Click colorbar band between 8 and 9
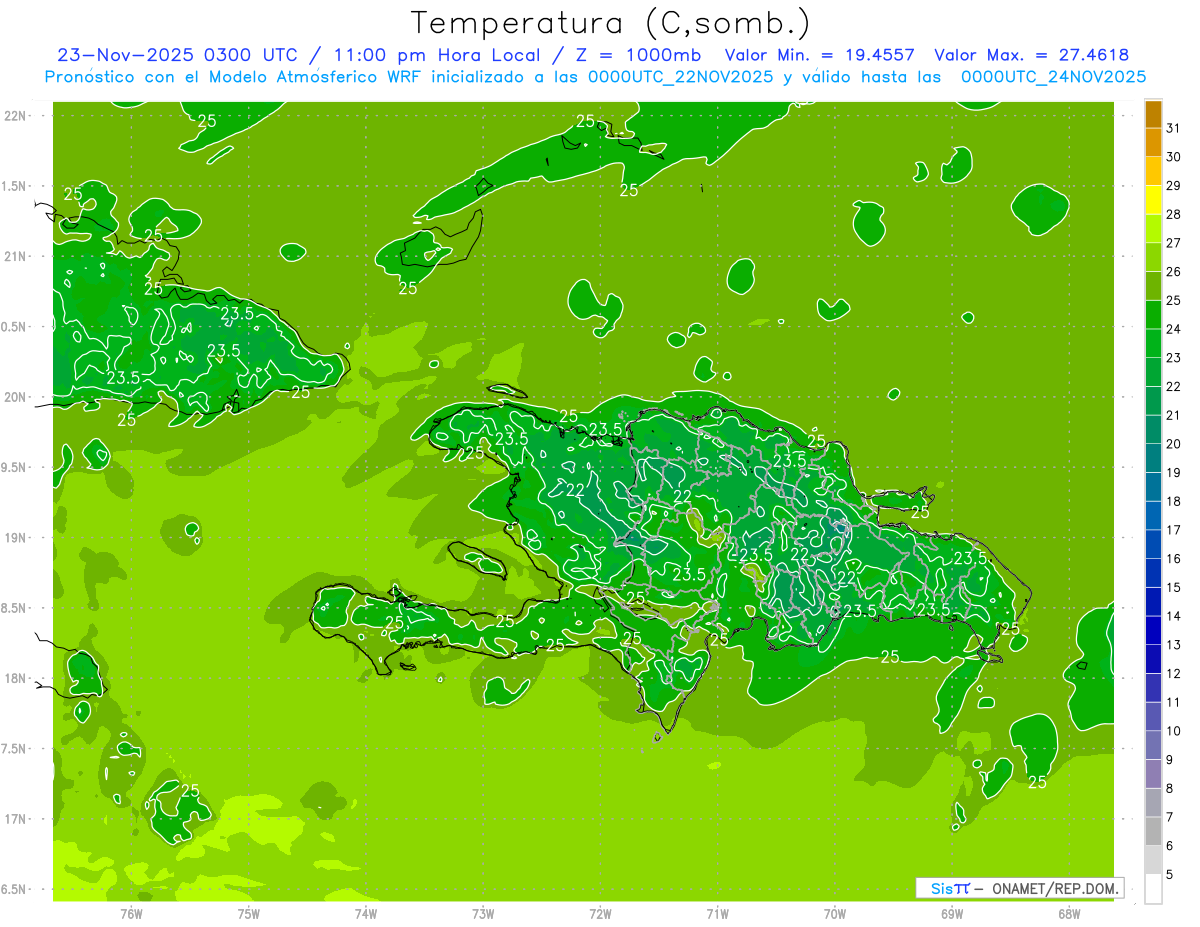 click(x=1153, y=774)
